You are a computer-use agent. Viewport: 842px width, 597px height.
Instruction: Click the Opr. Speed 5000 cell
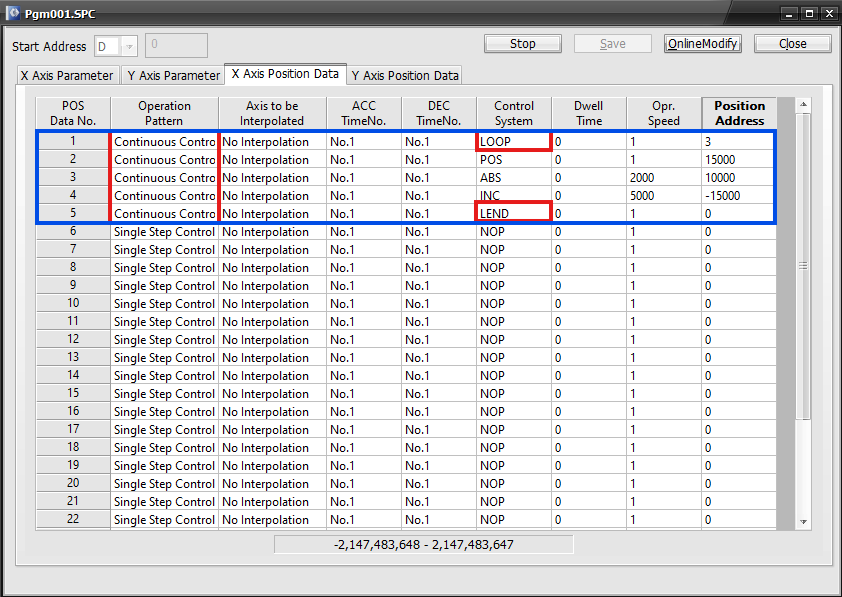coord(664,196)
